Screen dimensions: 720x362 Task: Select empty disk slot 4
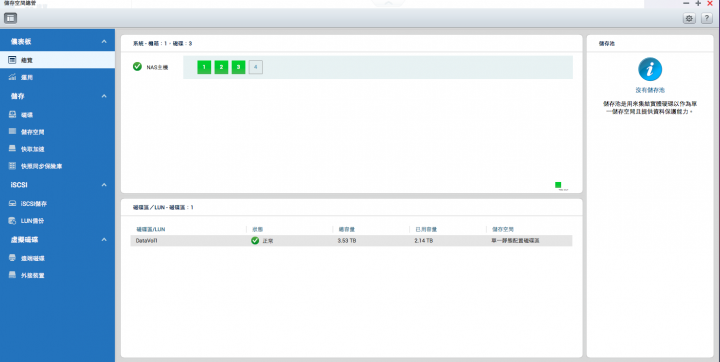point(256,67)
